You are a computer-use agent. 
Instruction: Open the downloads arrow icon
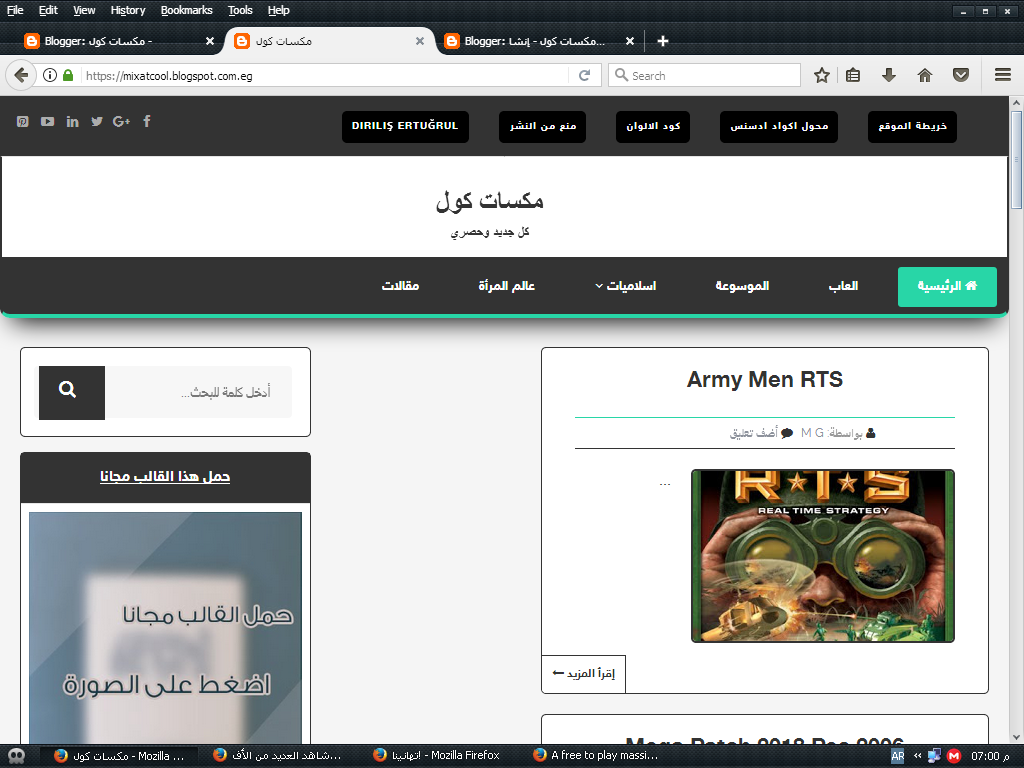click(x=888, y=75)
